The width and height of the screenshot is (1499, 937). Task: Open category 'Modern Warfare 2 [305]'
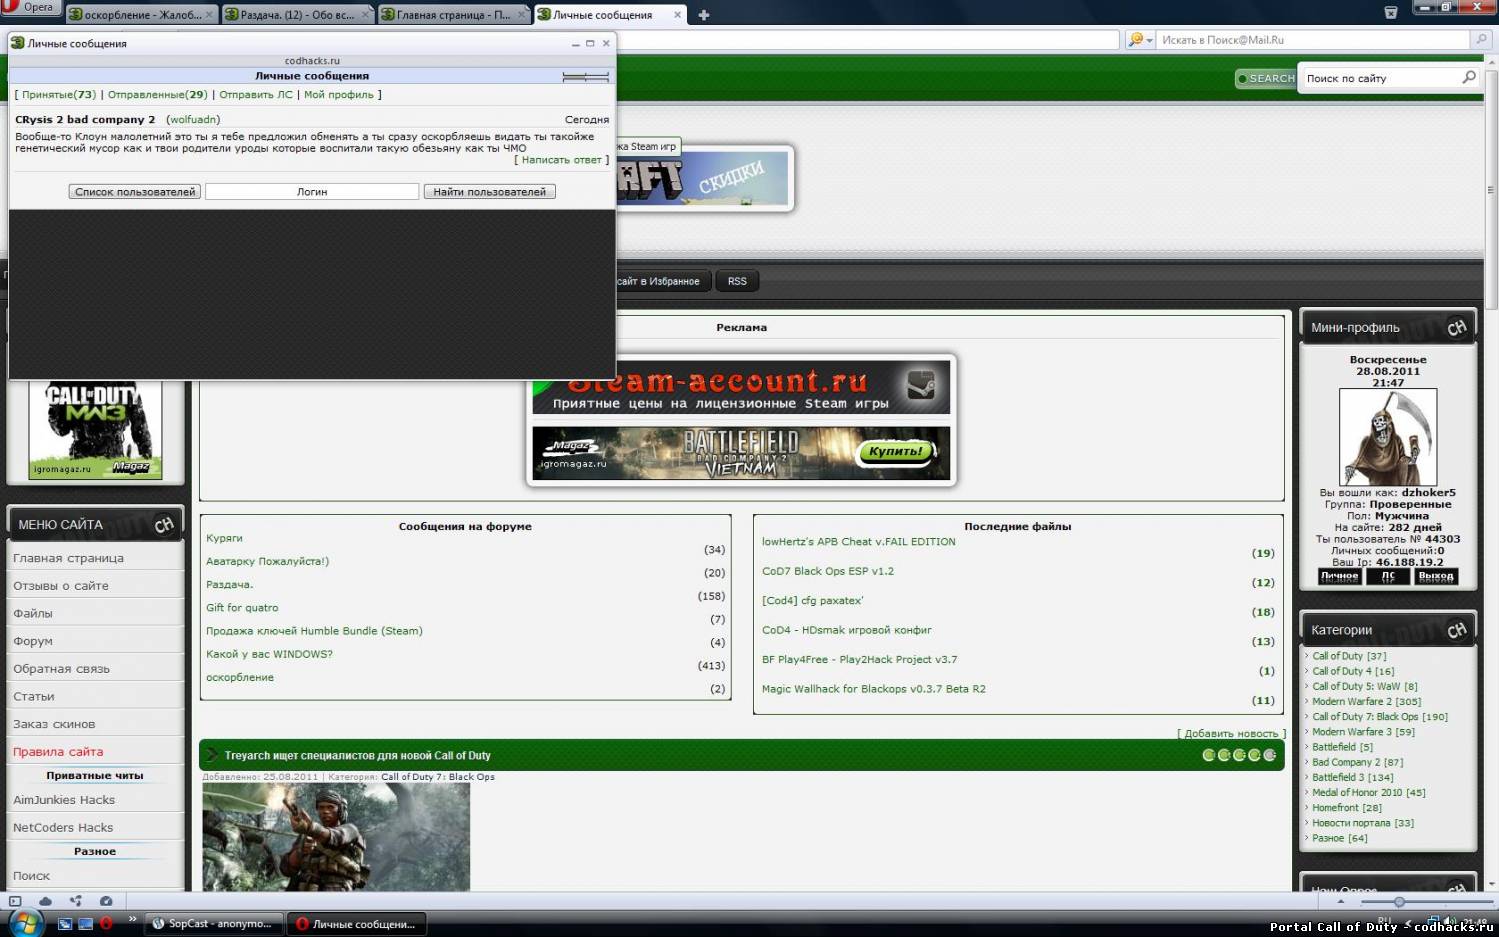[x=1366, y=702]
